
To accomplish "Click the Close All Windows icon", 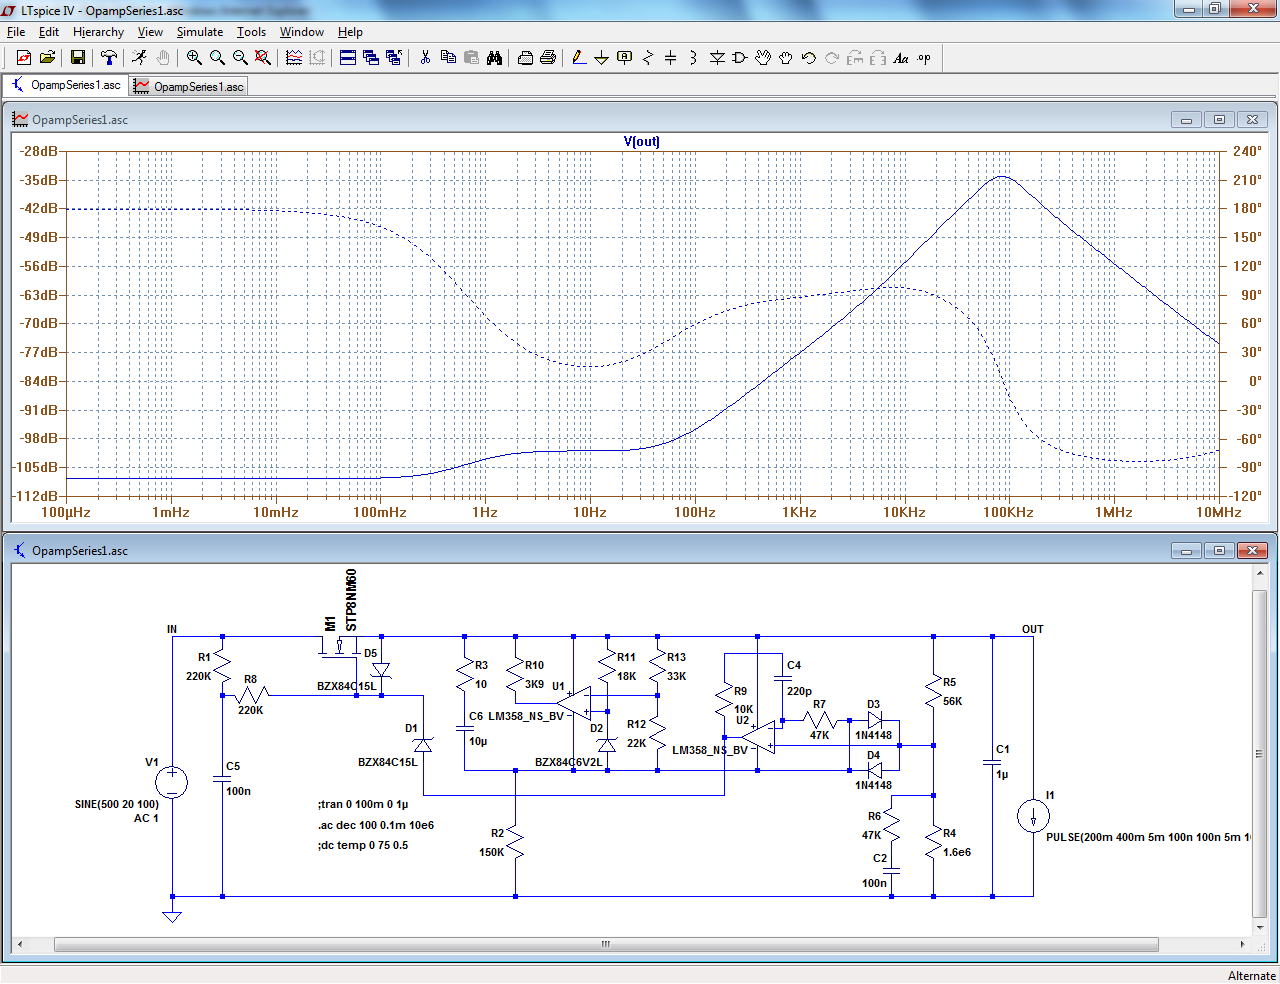I will click(394, 58).
